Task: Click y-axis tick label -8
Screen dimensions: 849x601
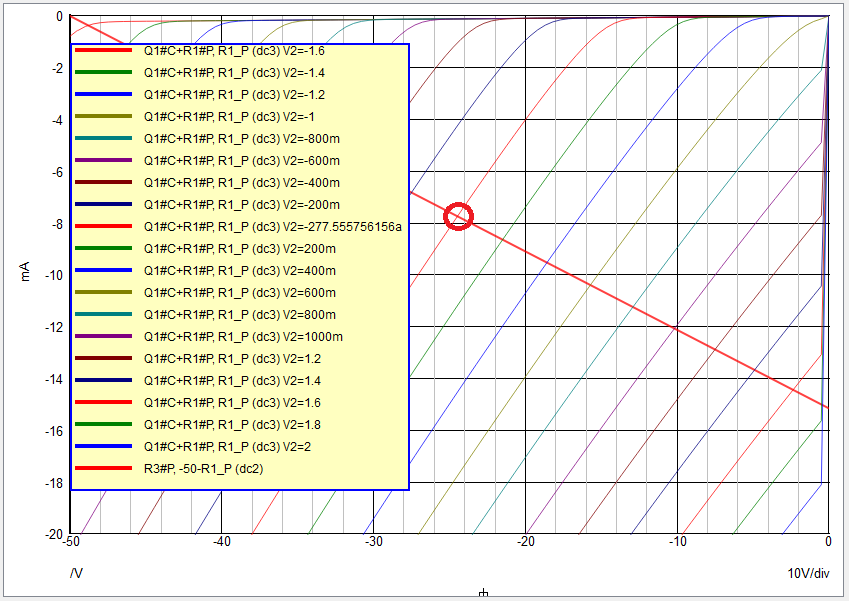Action: tap(57, 224)
